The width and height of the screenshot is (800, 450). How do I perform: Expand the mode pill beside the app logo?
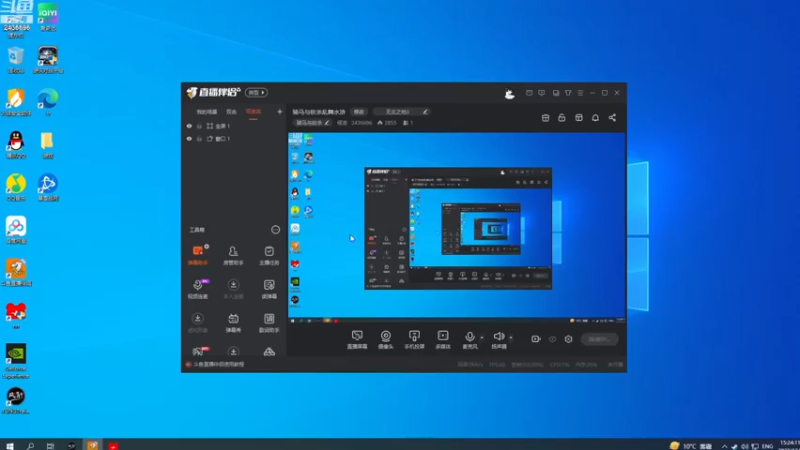[x=256, y=93]
